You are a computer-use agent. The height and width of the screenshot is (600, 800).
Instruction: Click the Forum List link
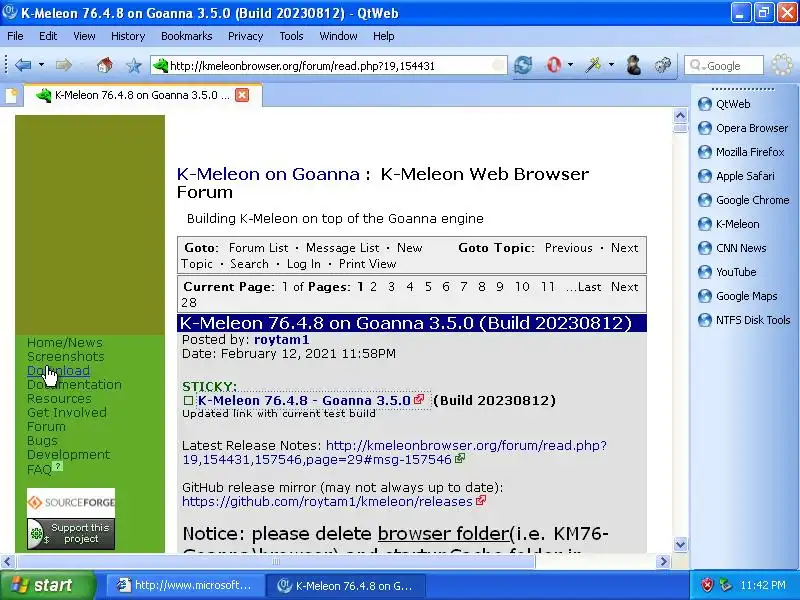[258, 248]
